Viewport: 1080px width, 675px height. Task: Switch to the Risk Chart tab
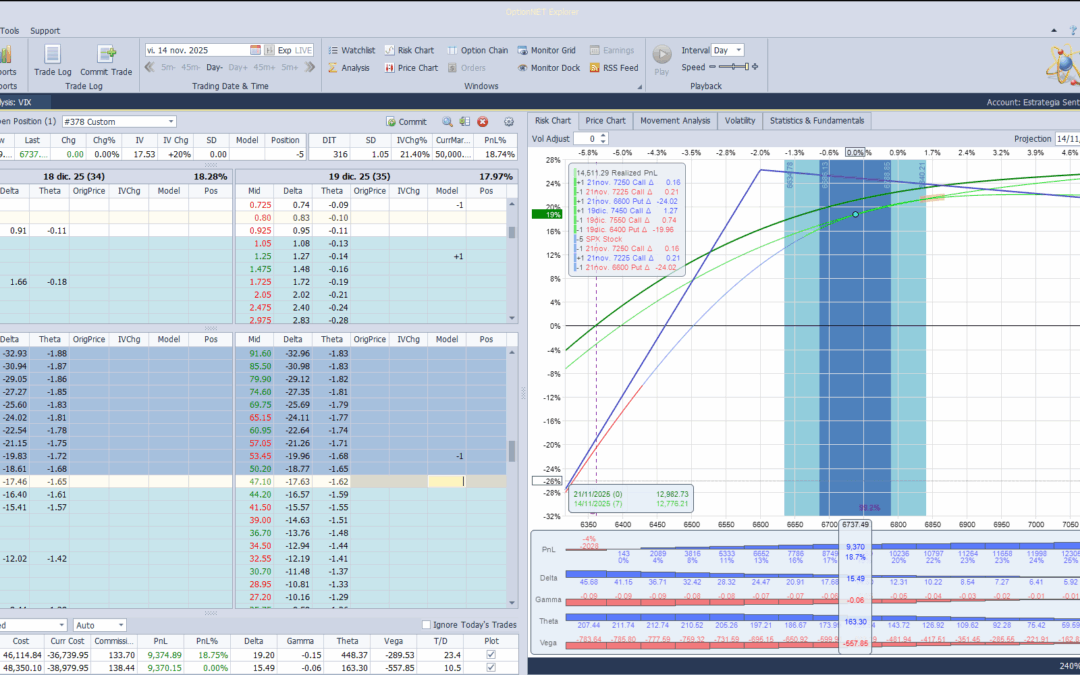[x=553, y=121]
